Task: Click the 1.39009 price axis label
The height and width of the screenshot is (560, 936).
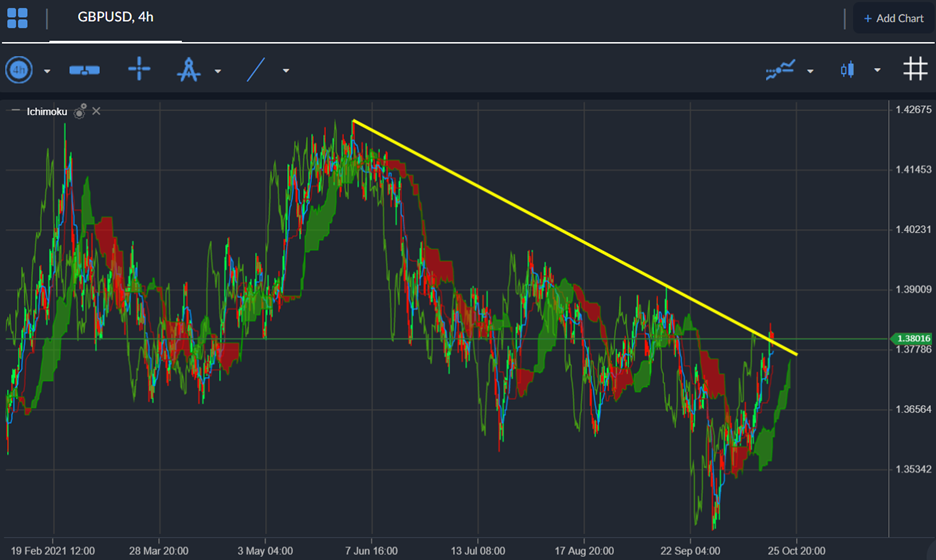Action: [x=913, y=290]
